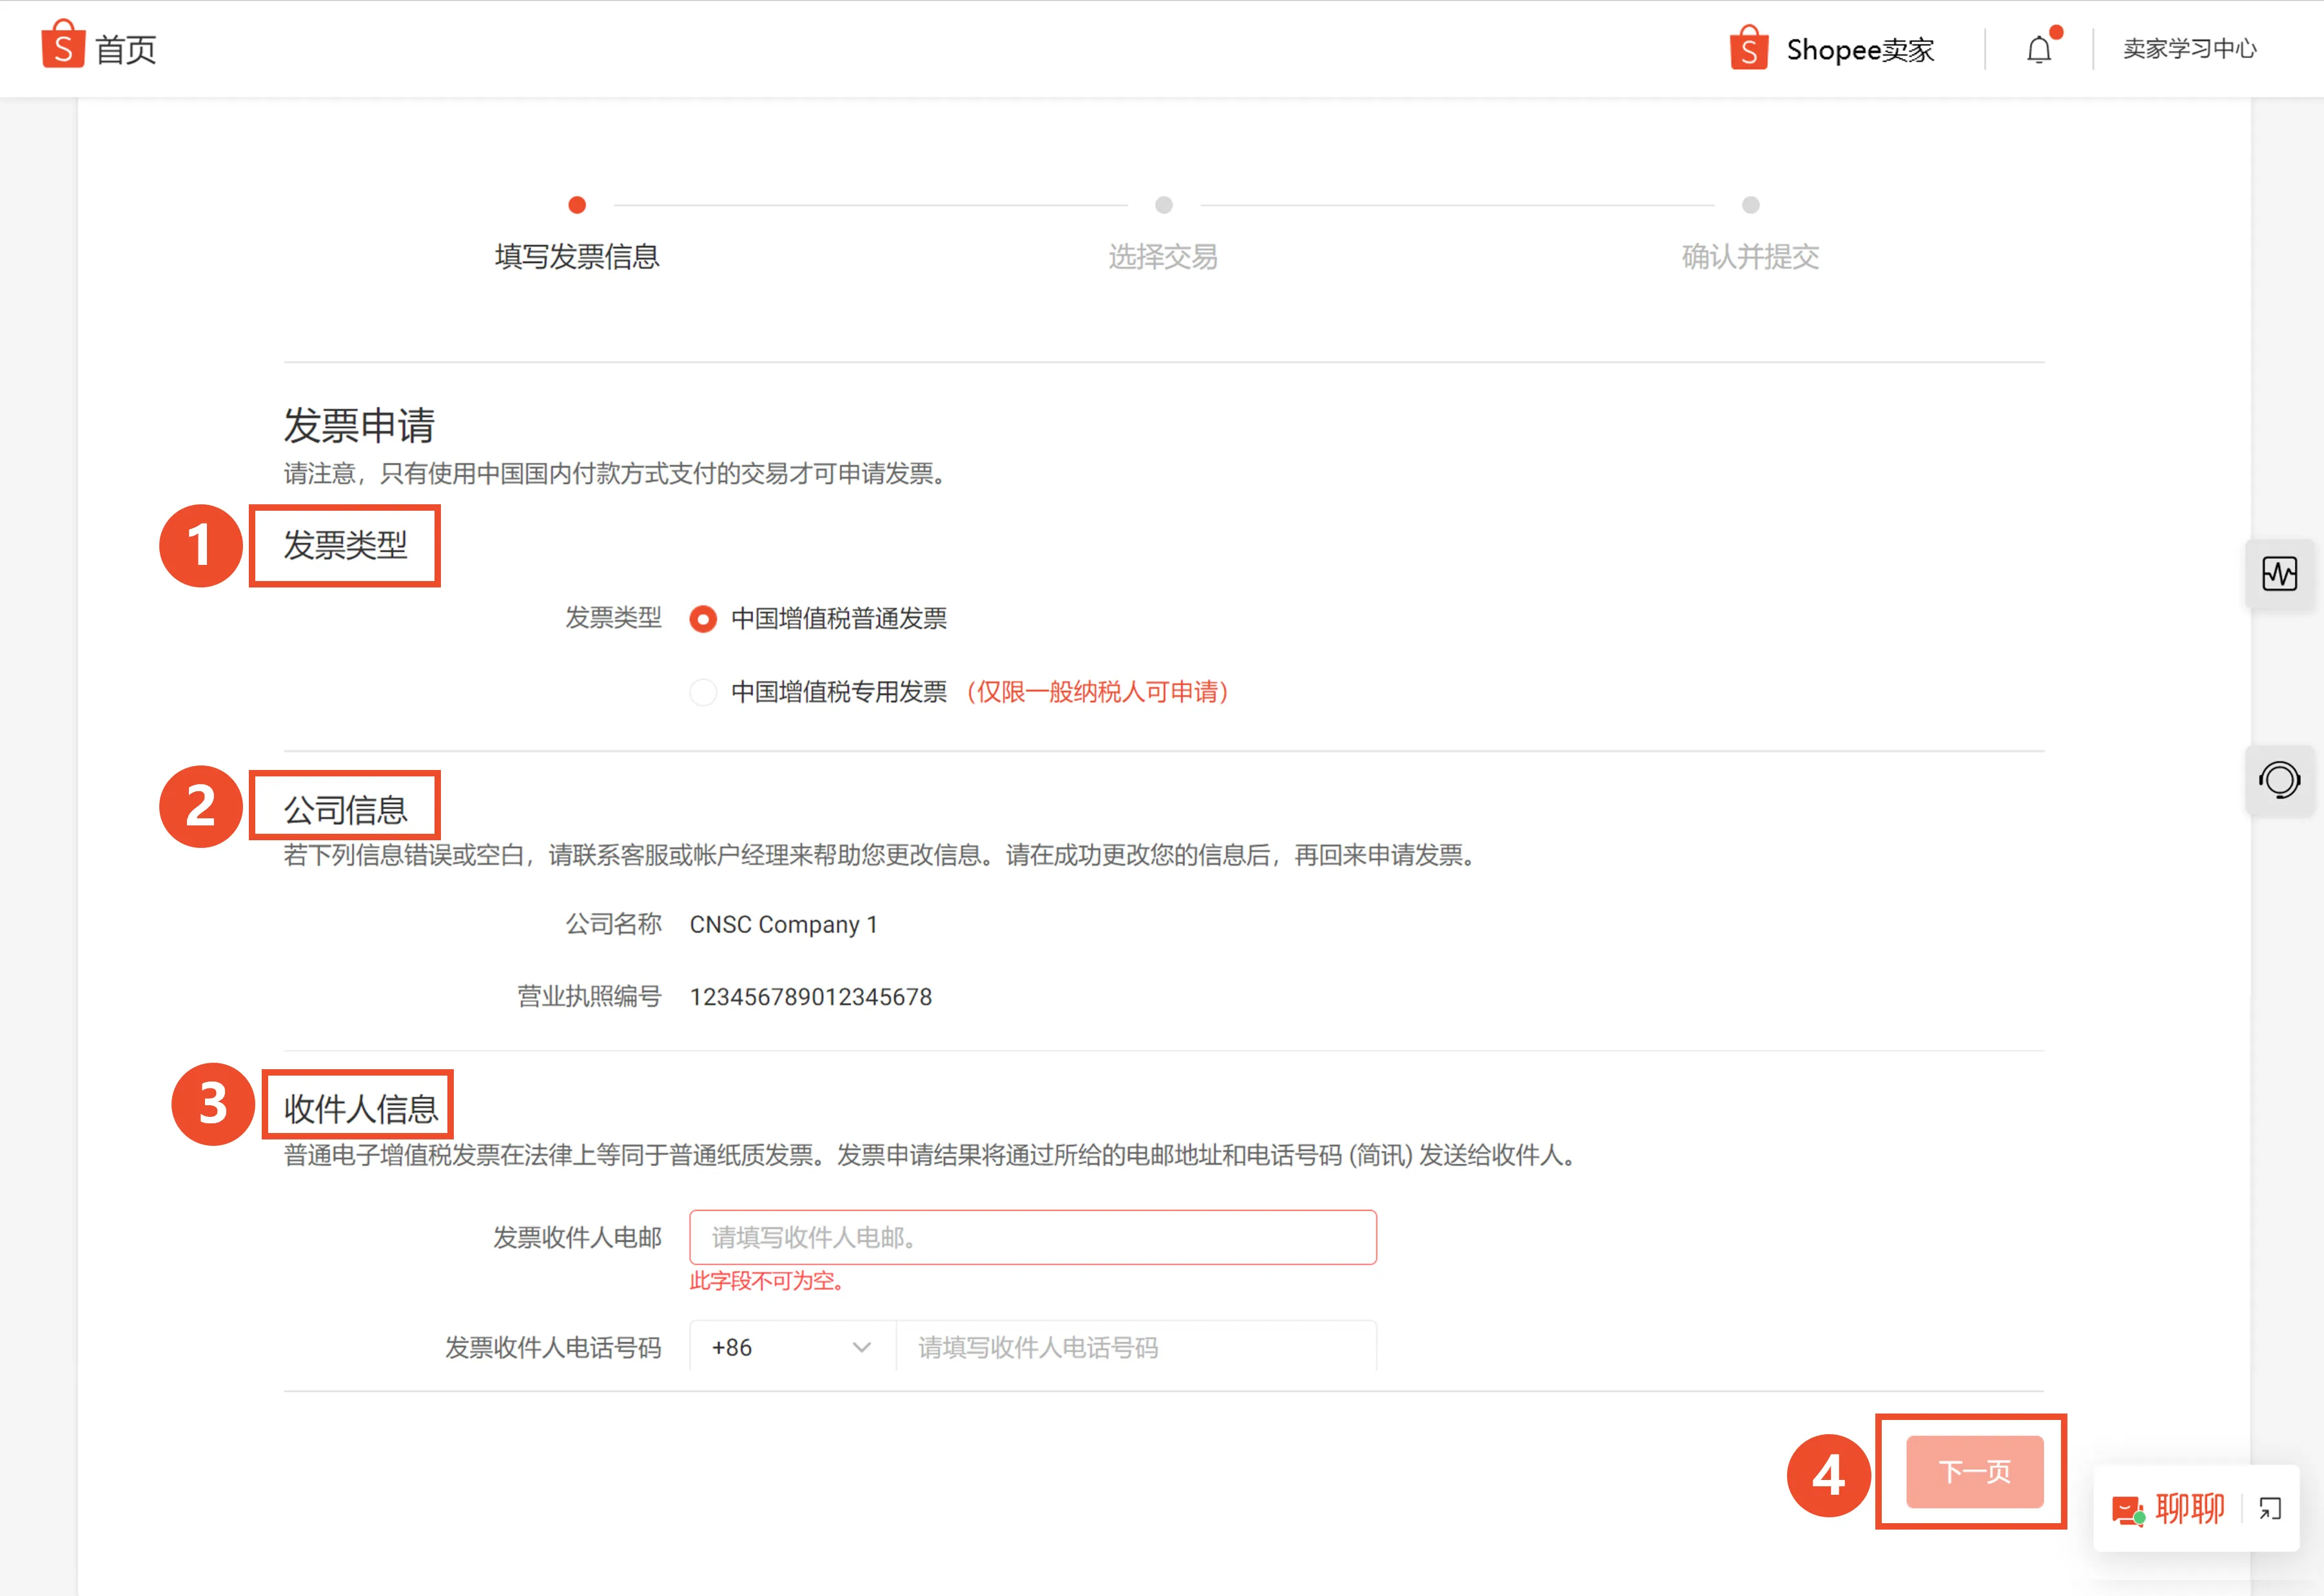Click 卖家学习中心 in the top menu
Viewport: 2324px width, 1596px height.
tap(2189, 48)
